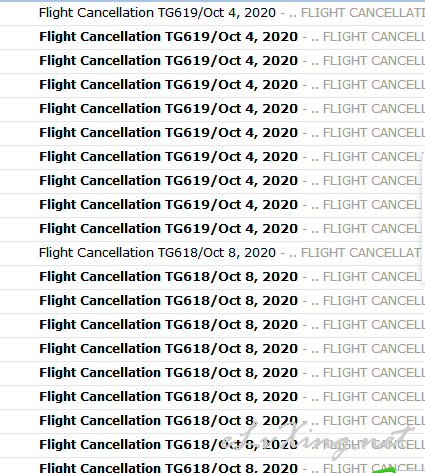Screen dimensions: 425x473
Task: Select the TG618 email under the watermark text
Action: pyautogui.click(x=212, y=445)
